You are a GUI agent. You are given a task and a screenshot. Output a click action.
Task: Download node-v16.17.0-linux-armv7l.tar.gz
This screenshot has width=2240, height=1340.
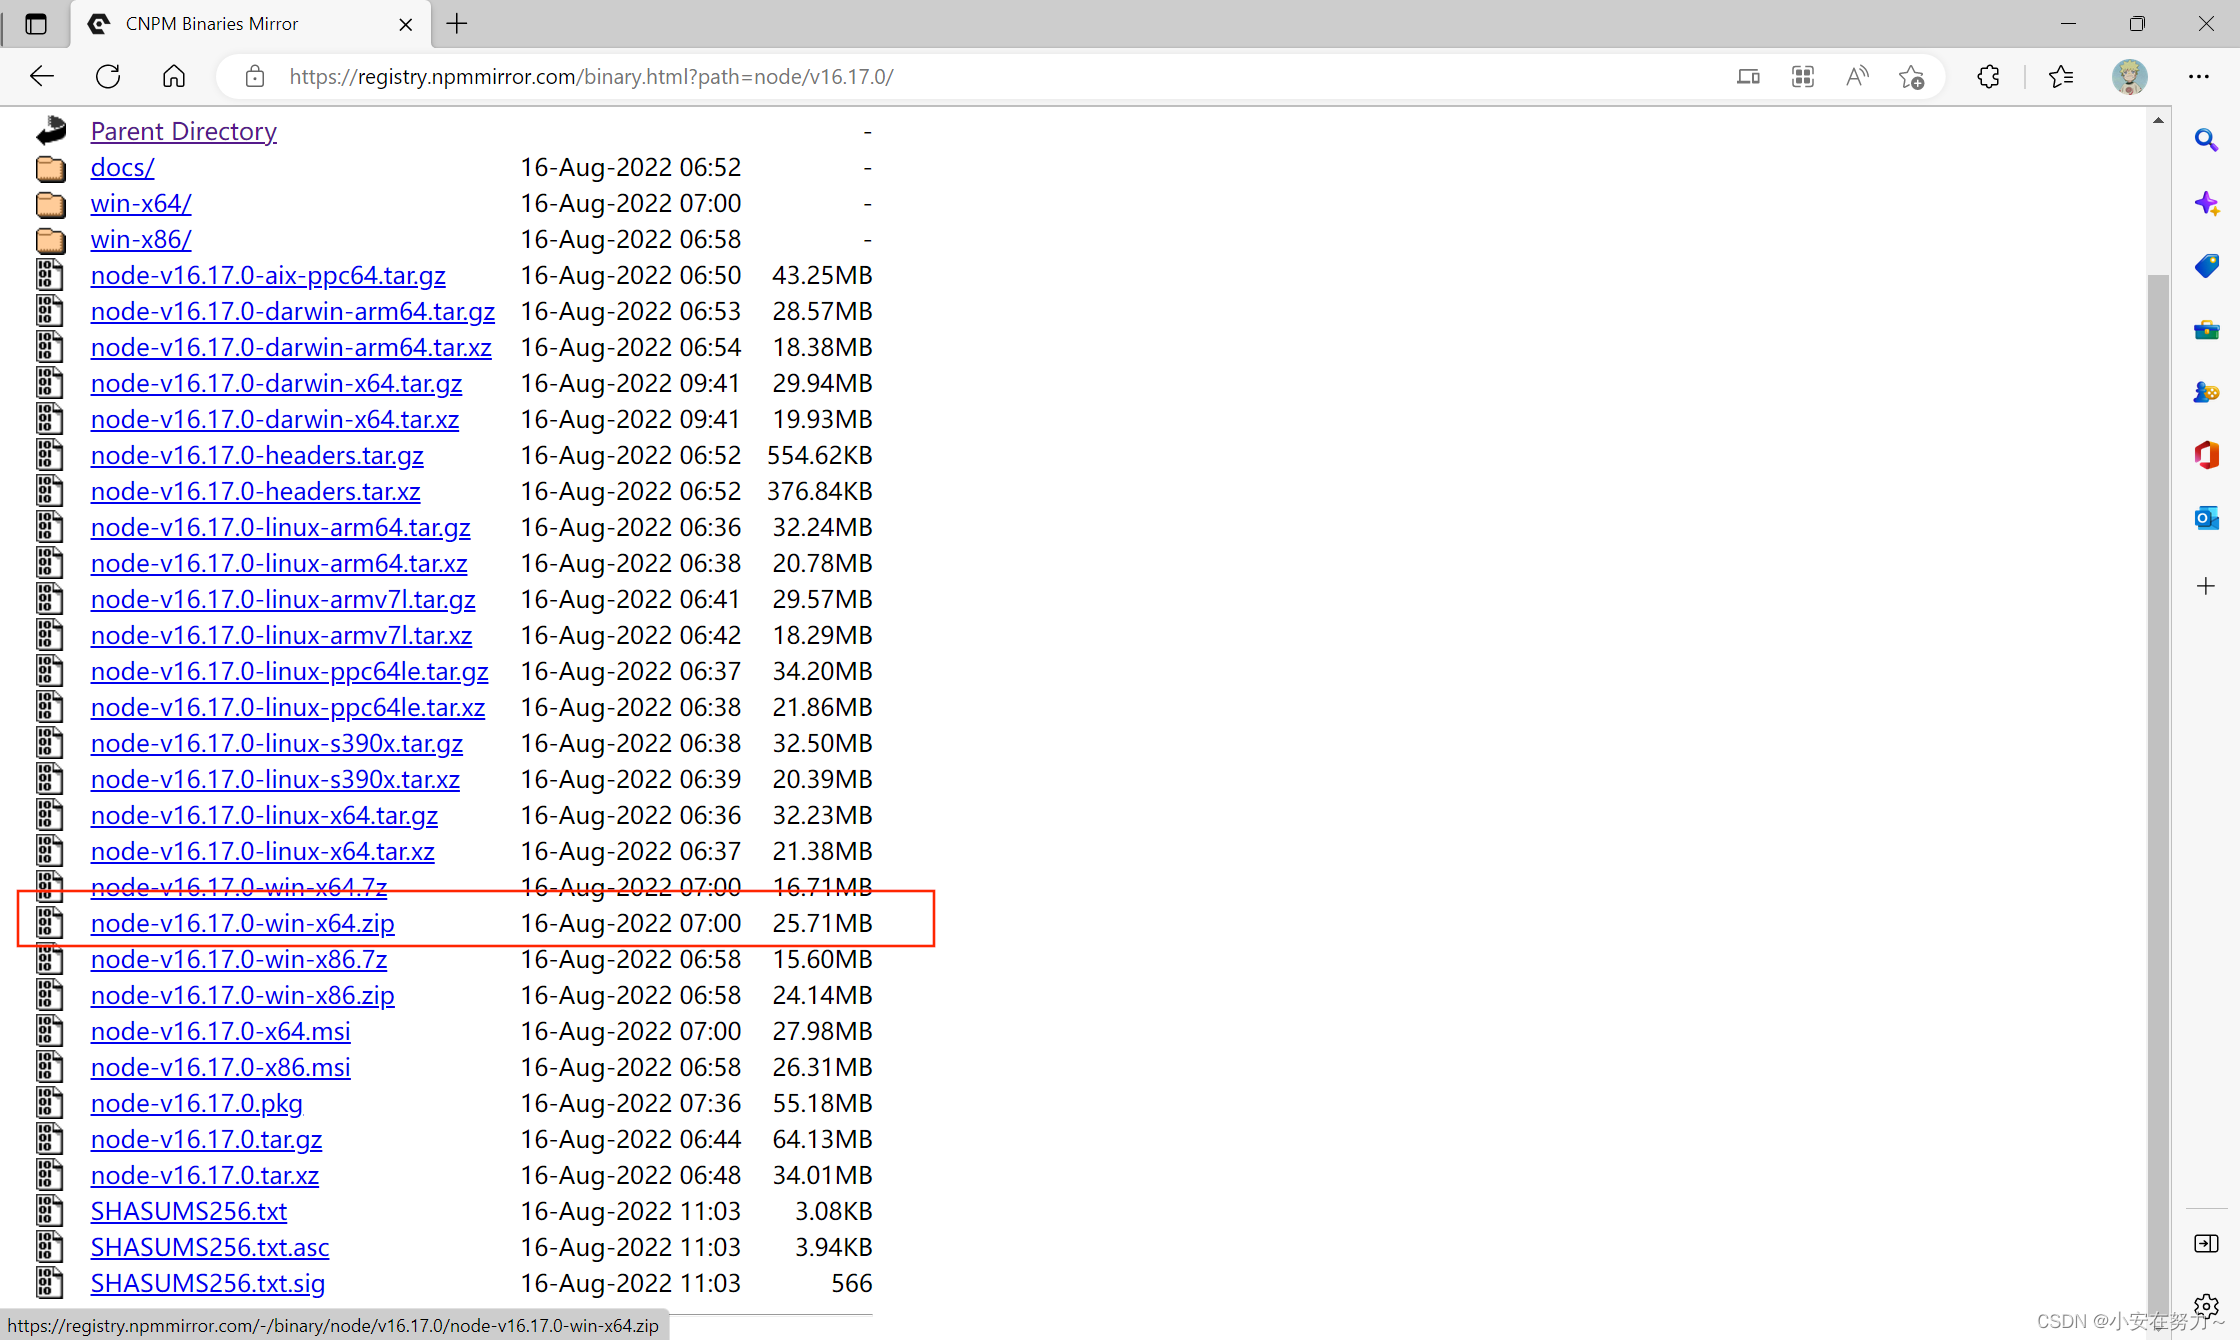coord(283,600)
